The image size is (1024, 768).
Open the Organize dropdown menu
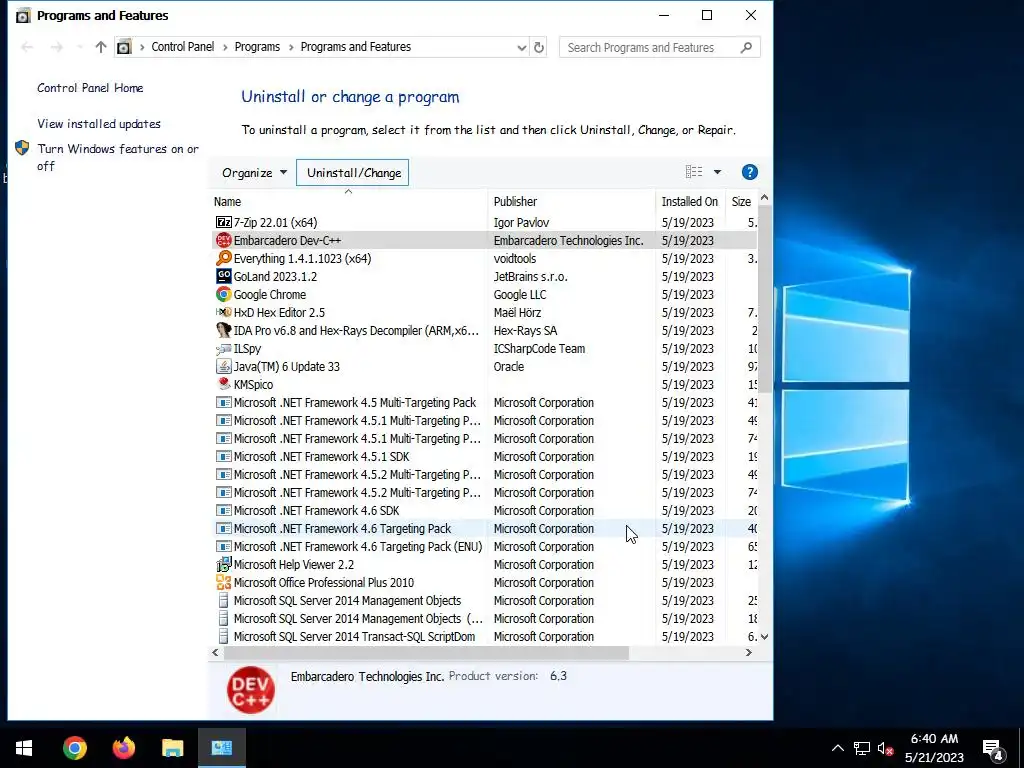coord(254,173)
